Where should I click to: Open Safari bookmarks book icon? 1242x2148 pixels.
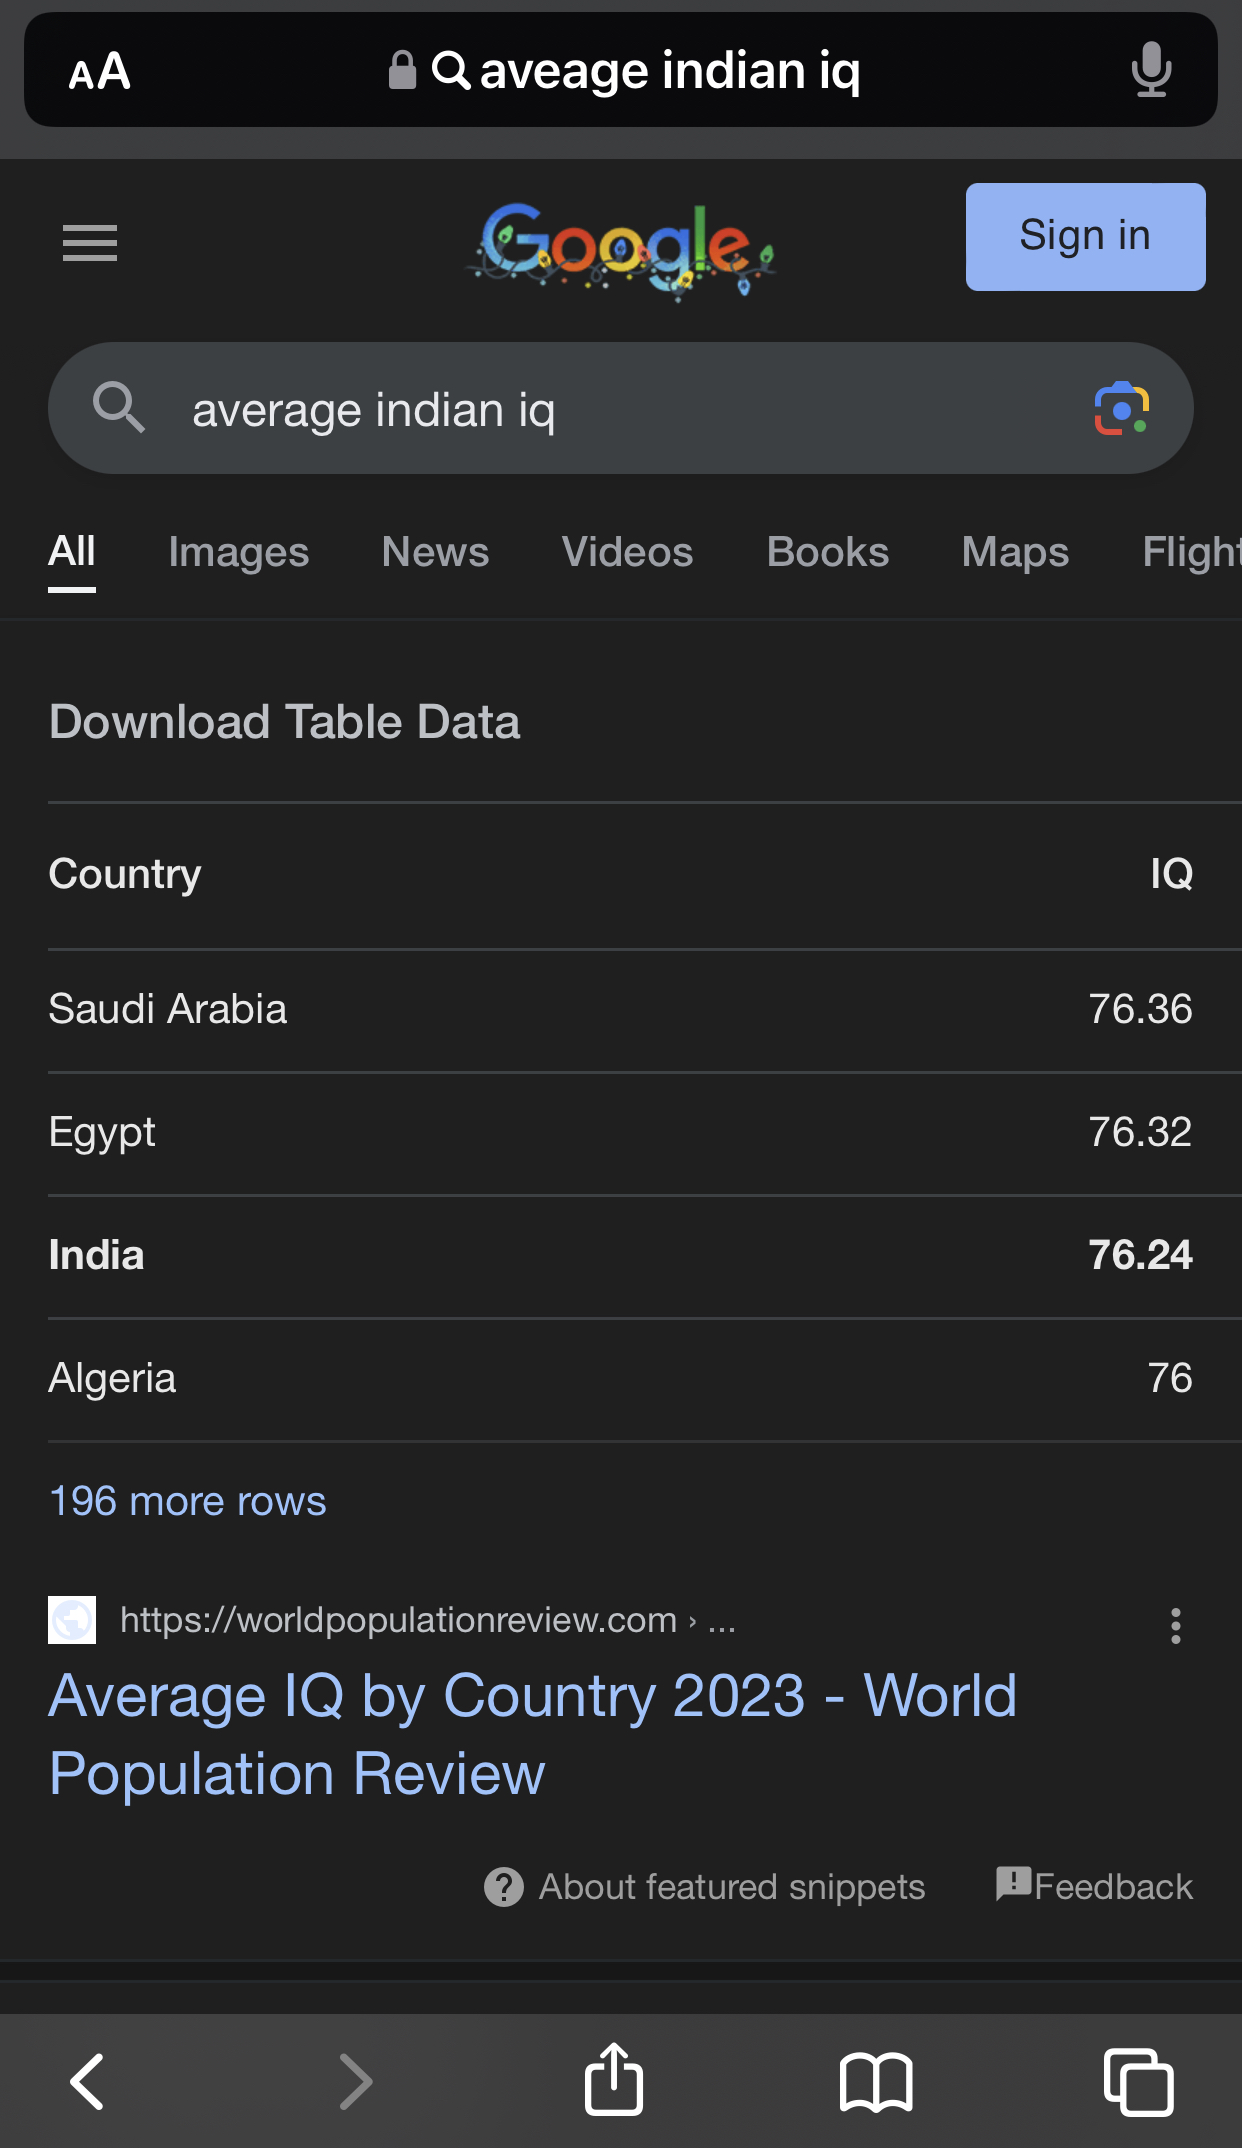pyautogui.click(x=876, y=2082)
